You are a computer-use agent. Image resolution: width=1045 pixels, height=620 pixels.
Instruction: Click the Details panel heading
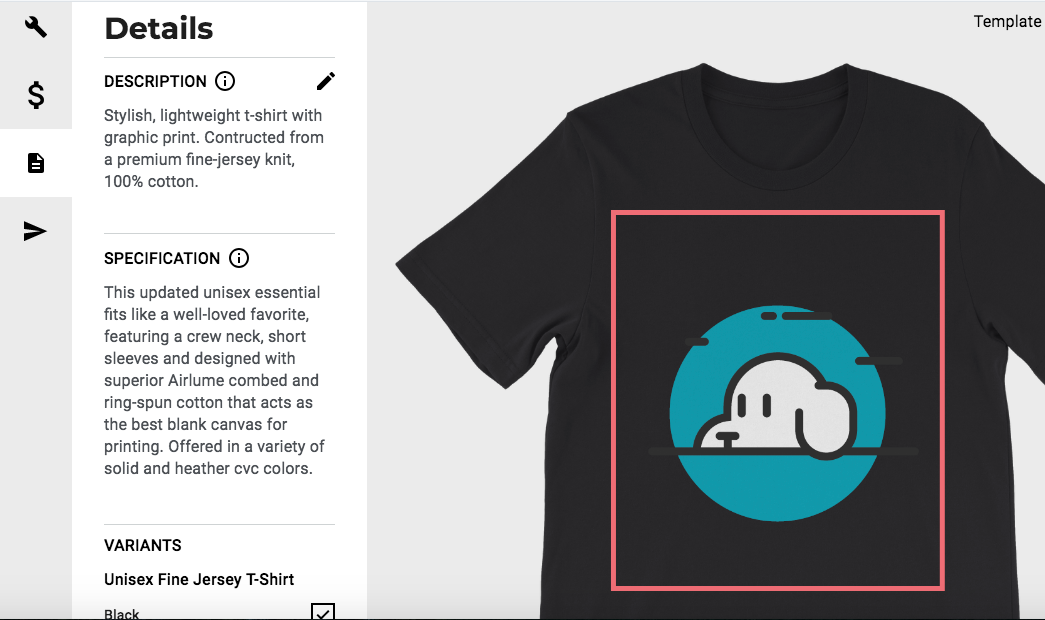(x=159, y=28)
